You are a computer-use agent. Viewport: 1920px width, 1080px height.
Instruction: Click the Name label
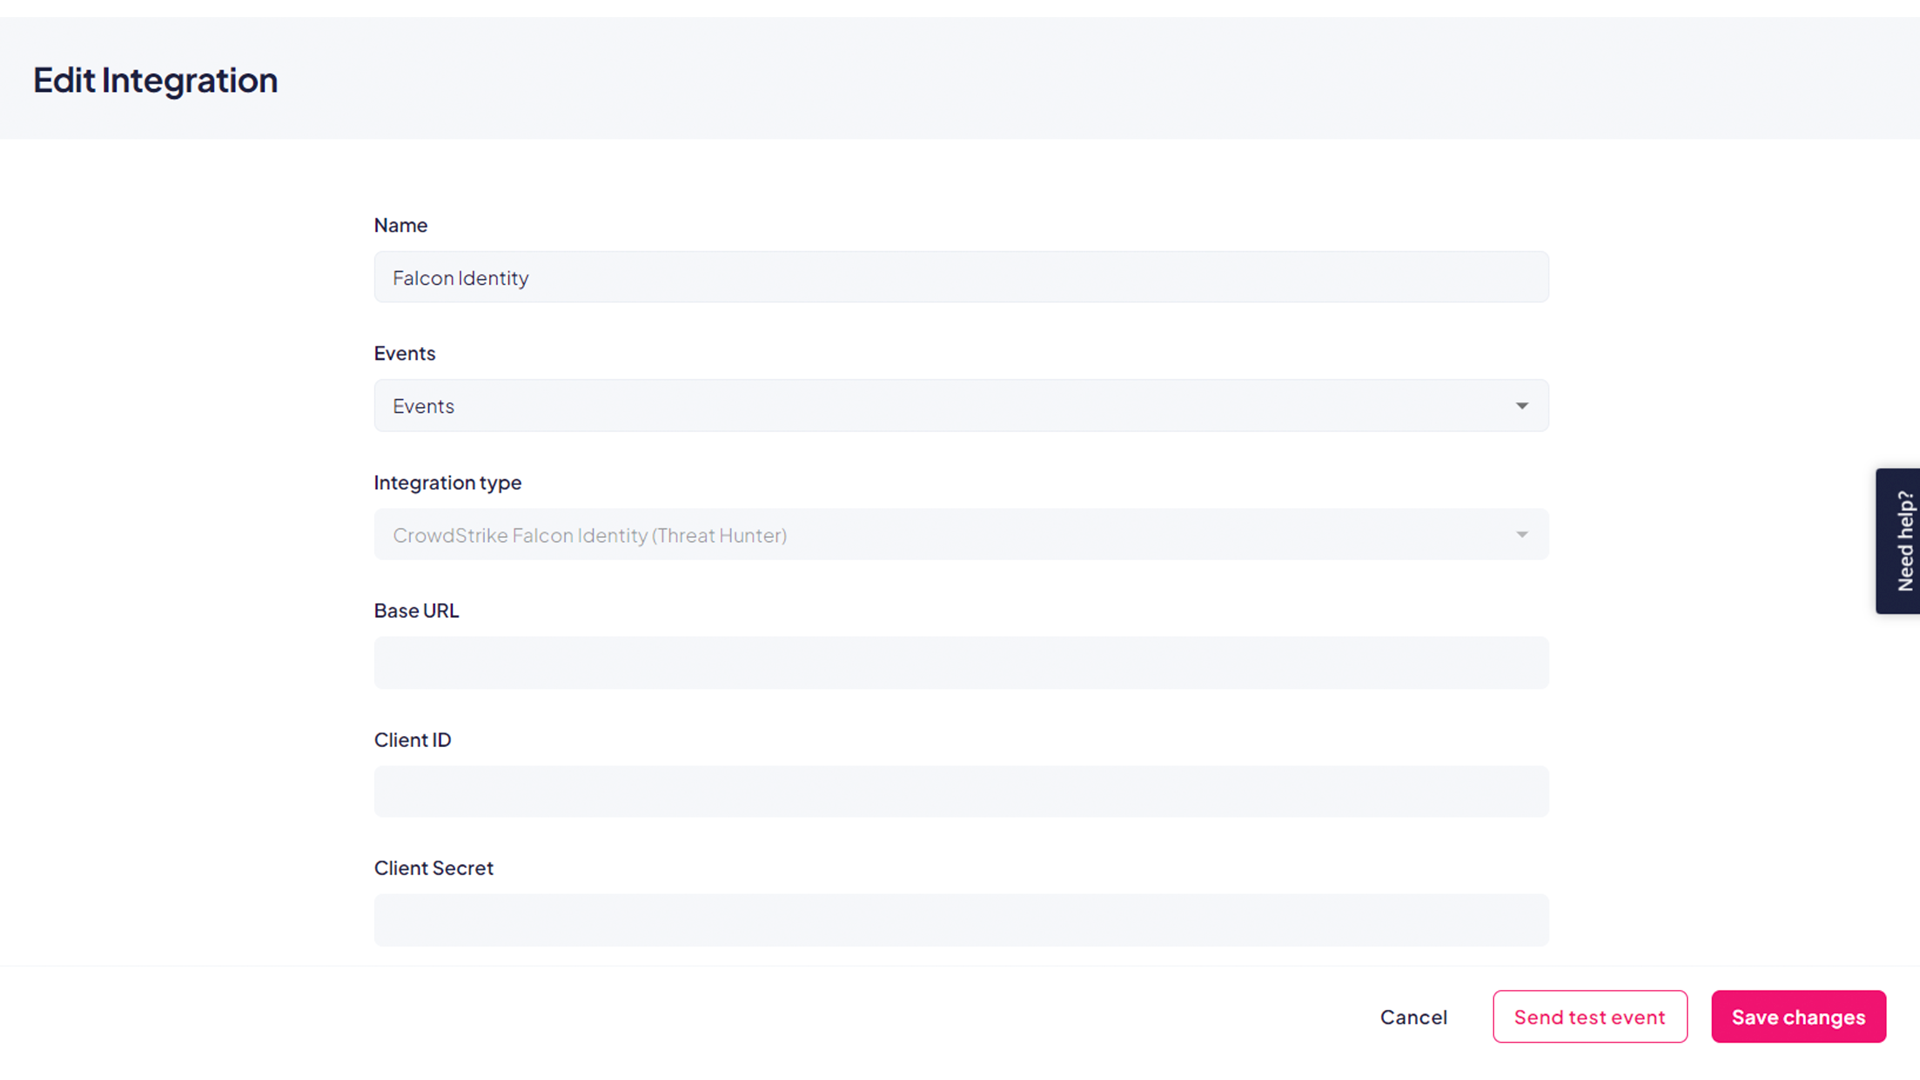pyautogui.click(x=401, y=225)
